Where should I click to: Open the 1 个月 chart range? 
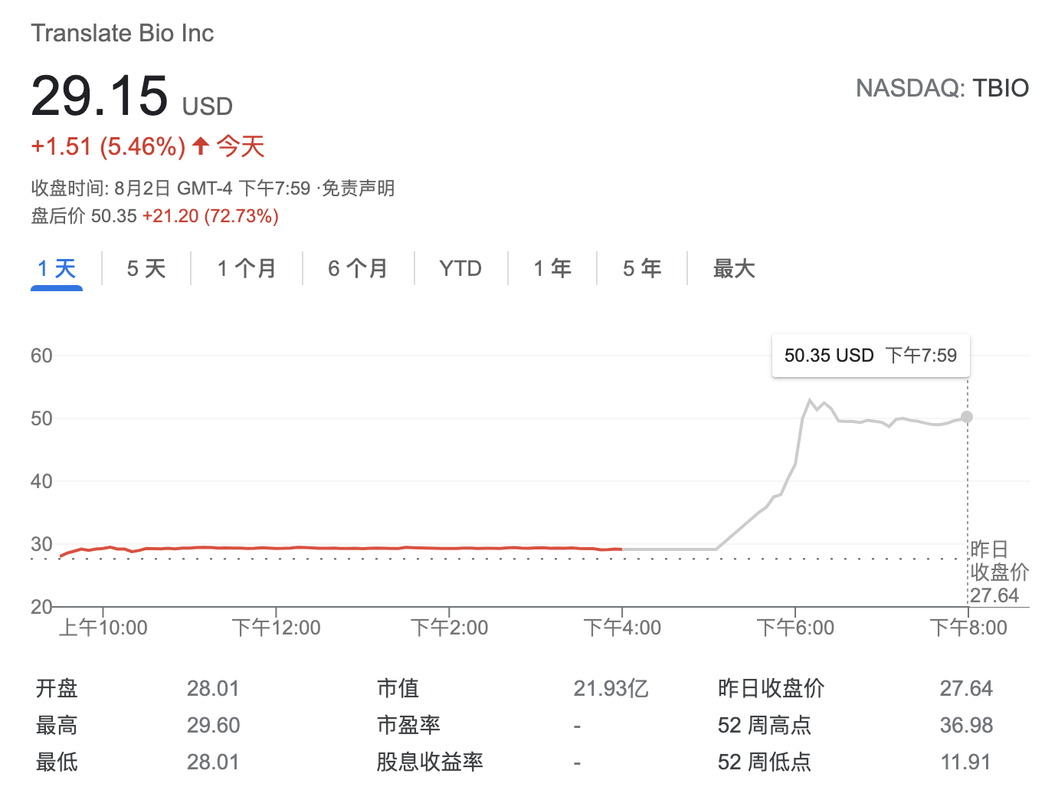(x=247, y=269)
